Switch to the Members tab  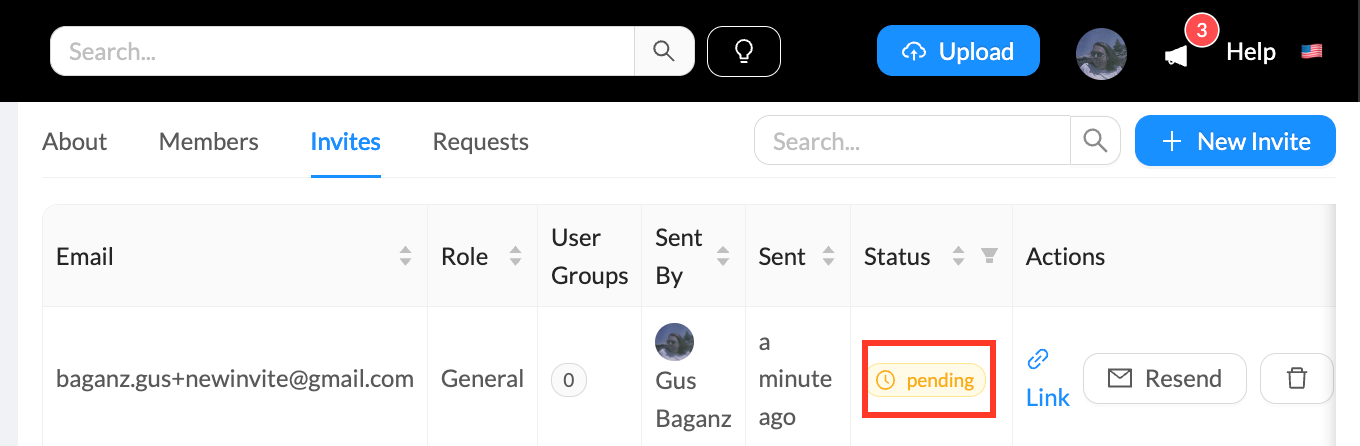coord(208,142)
